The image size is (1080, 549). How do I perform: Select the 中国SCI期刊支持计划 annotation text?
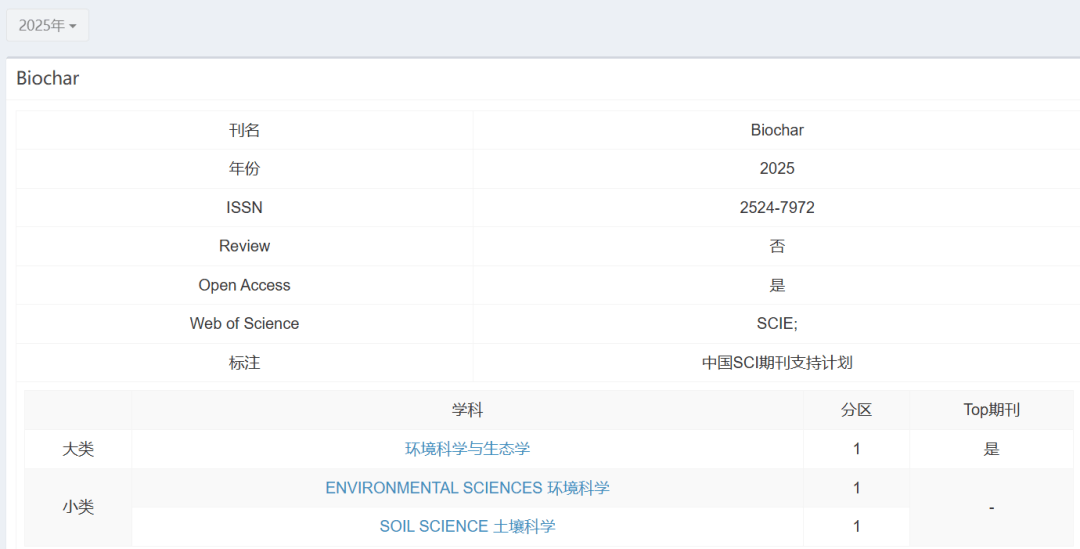pos(777,363)
